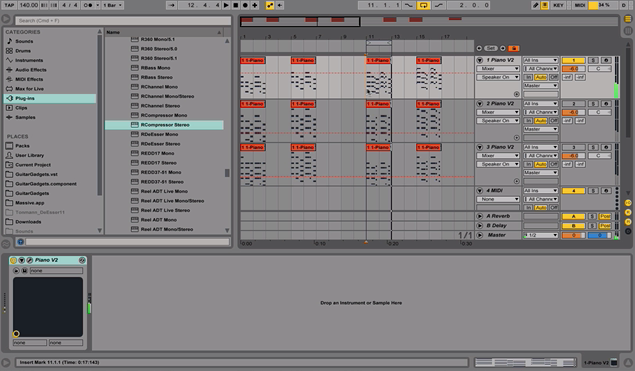Select the Instruments category

(29, 60)
